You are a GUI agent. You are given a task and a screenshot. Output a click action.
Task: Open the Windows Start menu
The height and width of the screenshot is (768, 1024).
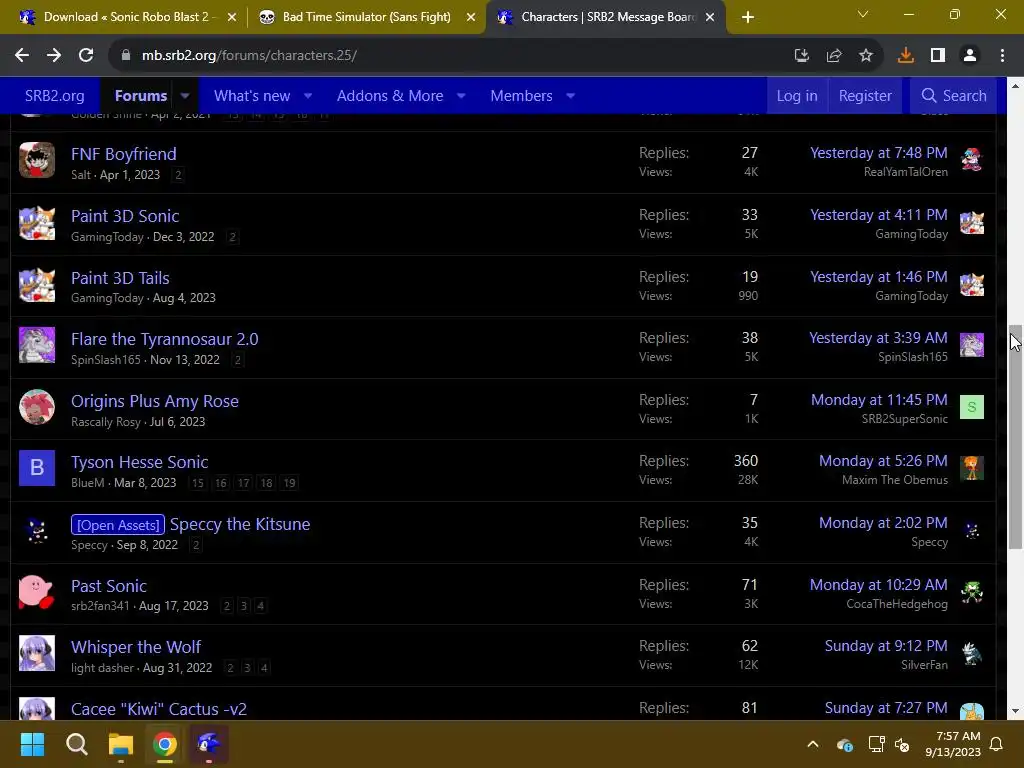pyautogui.click(x=32, y=744)
